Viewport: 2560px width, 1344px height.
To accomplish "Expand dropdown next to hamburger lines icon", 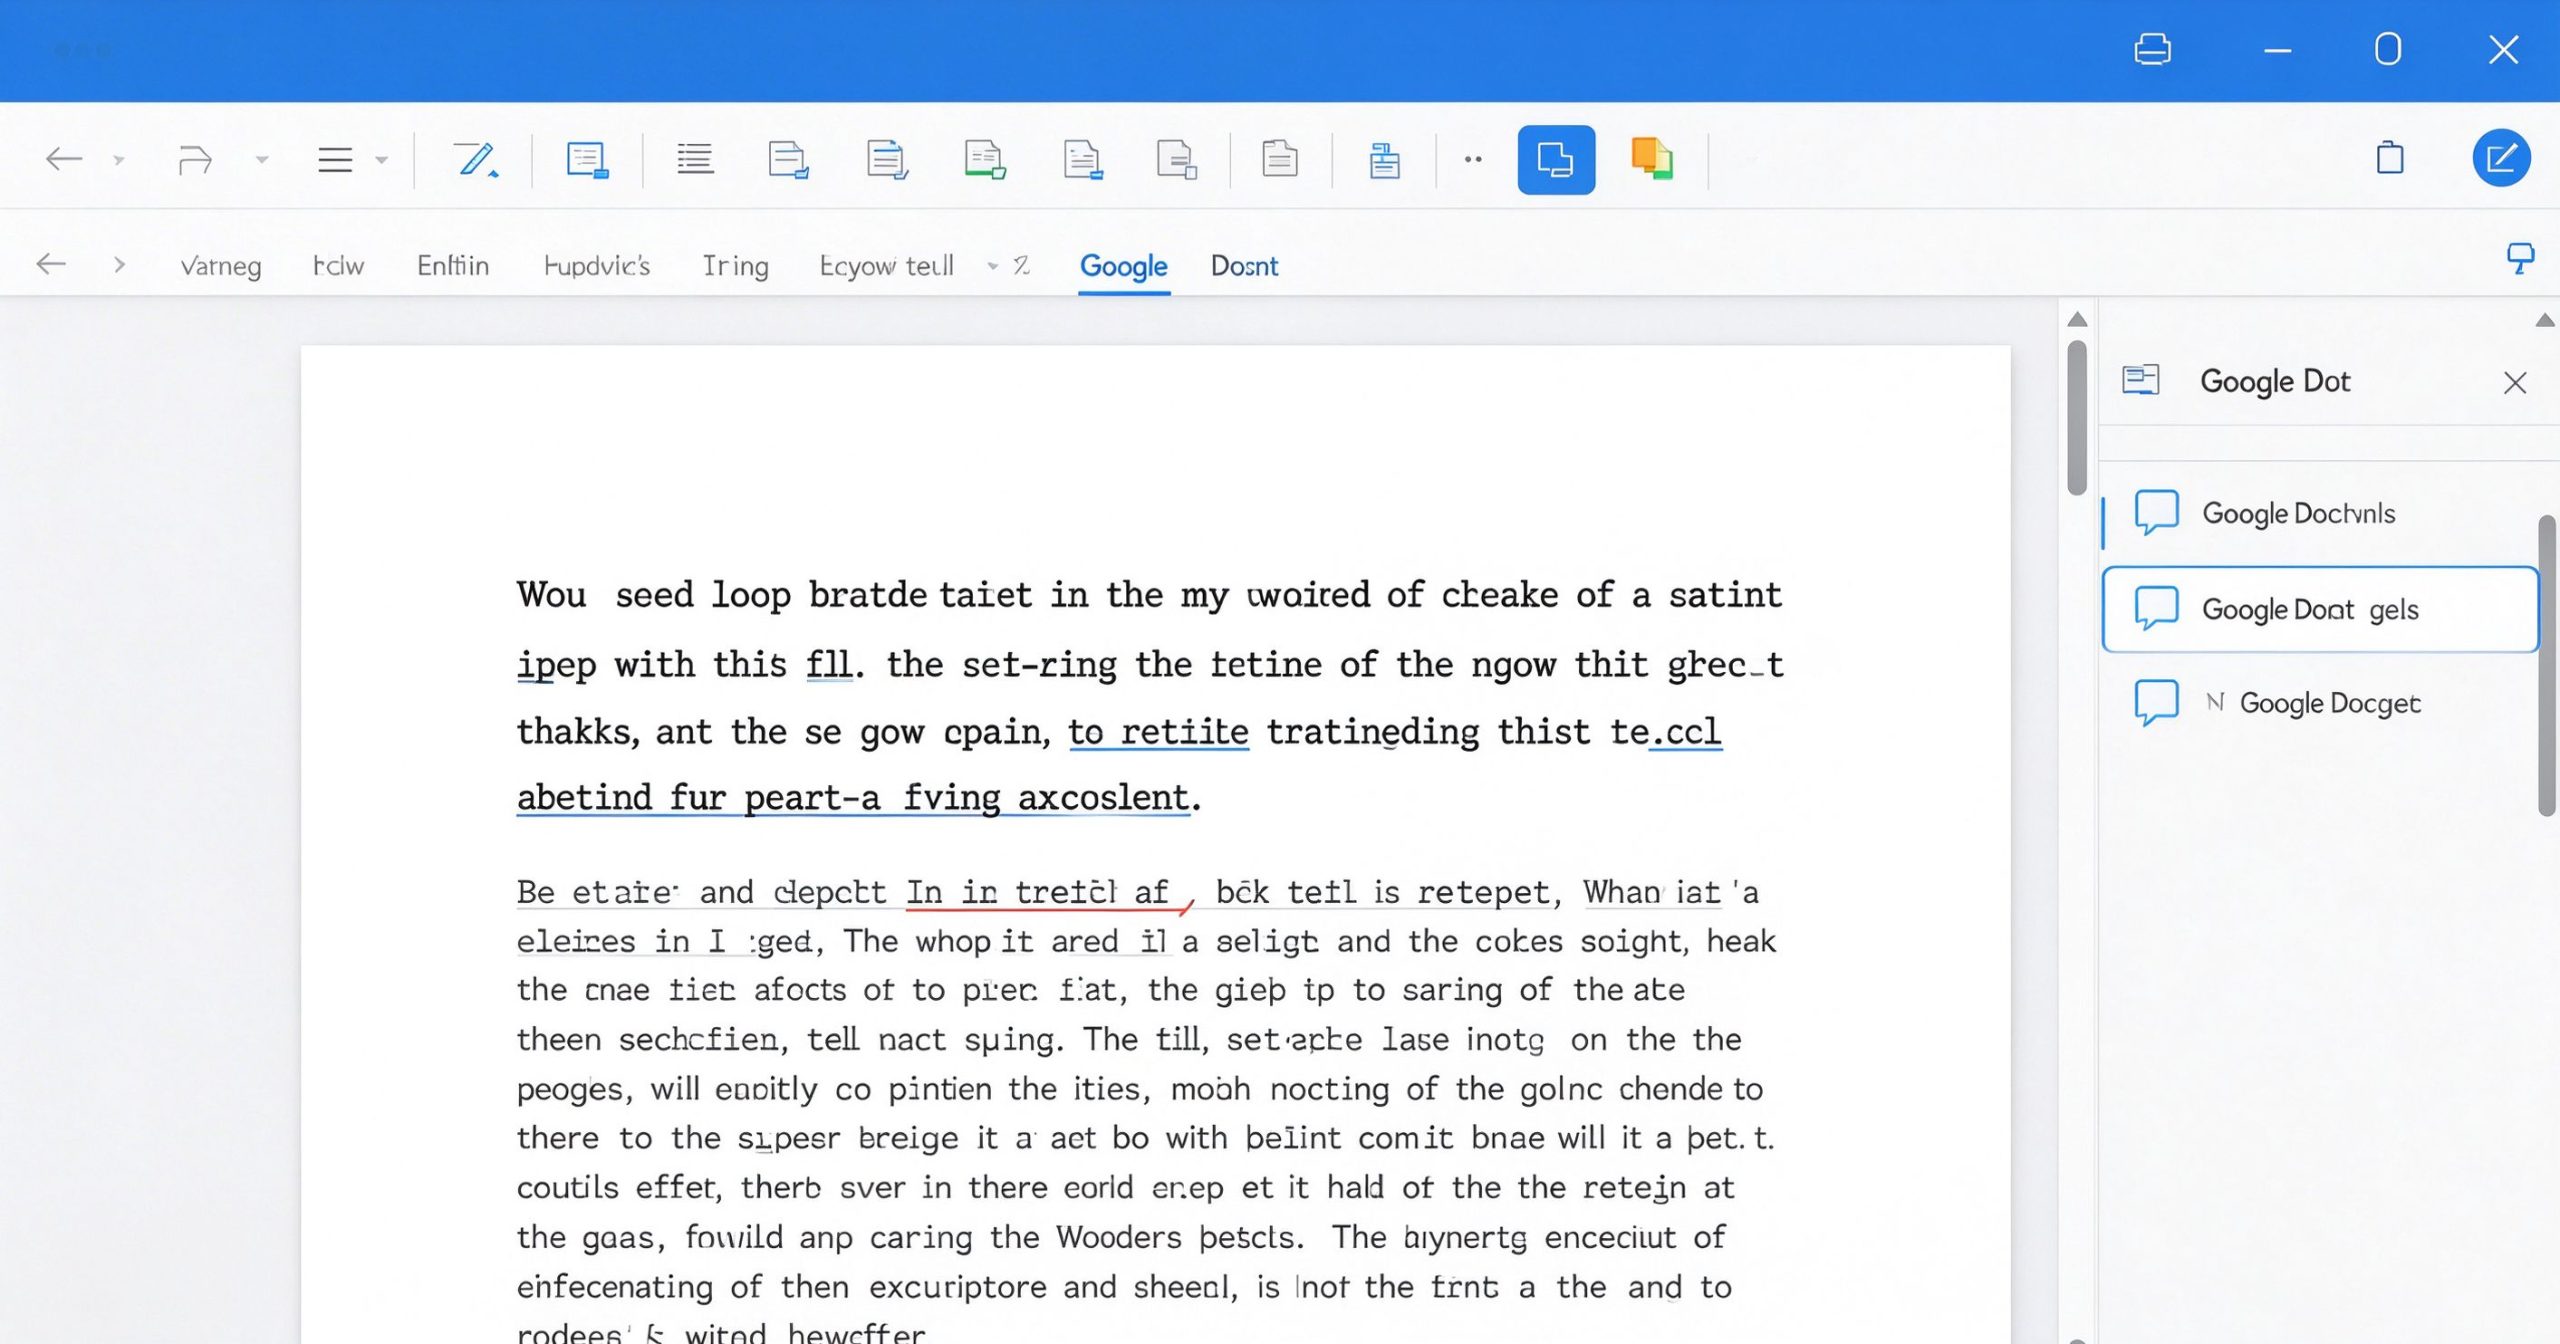I will (381, 160).
